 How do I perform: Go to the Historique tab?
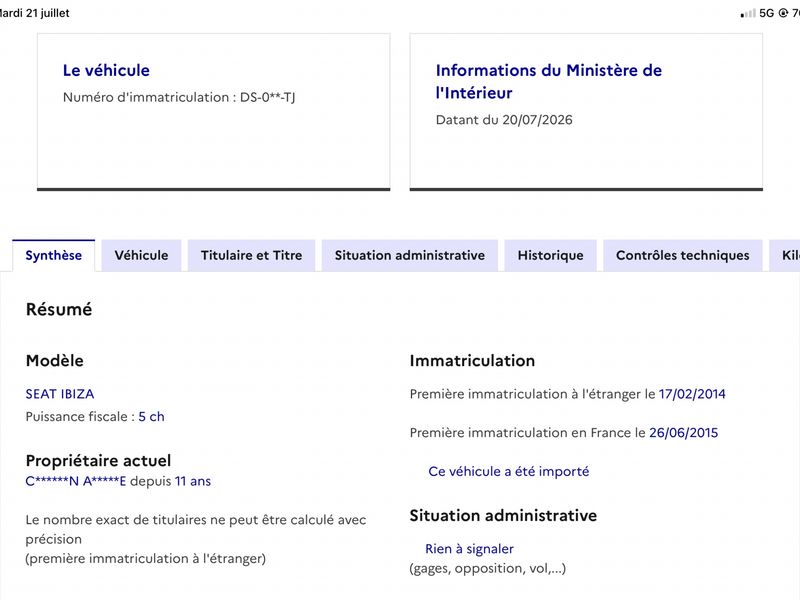[551, 255]
